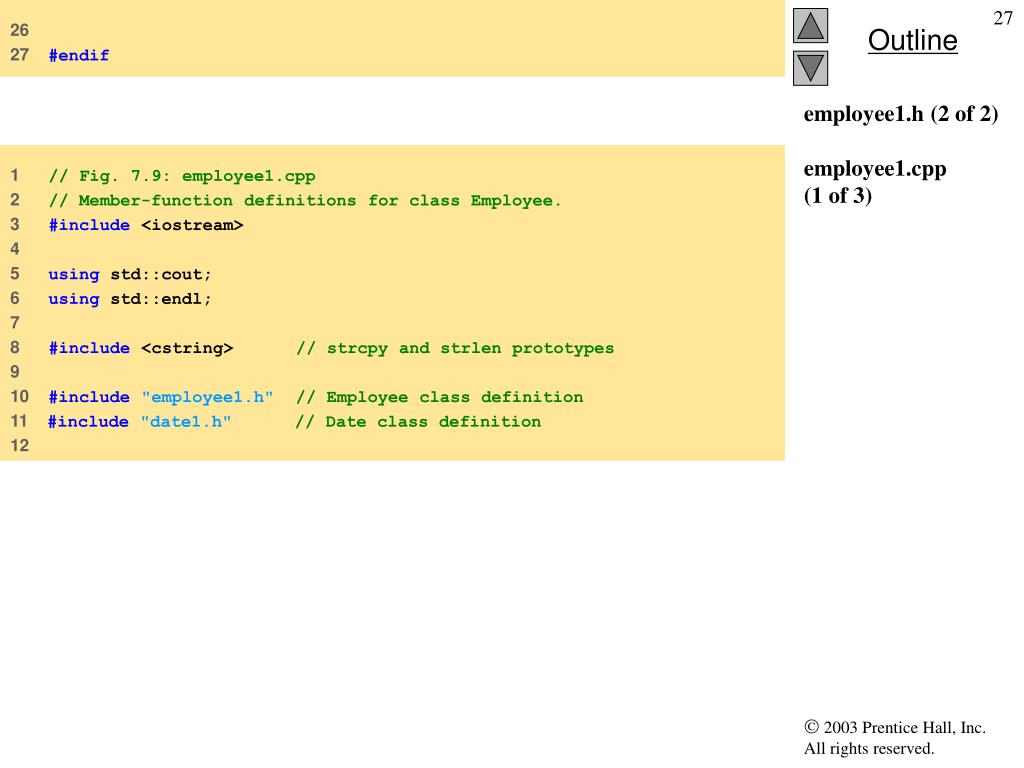
Task: Click the using std::endl; statement
Action: pyautogui.click(x=129, y=299)
